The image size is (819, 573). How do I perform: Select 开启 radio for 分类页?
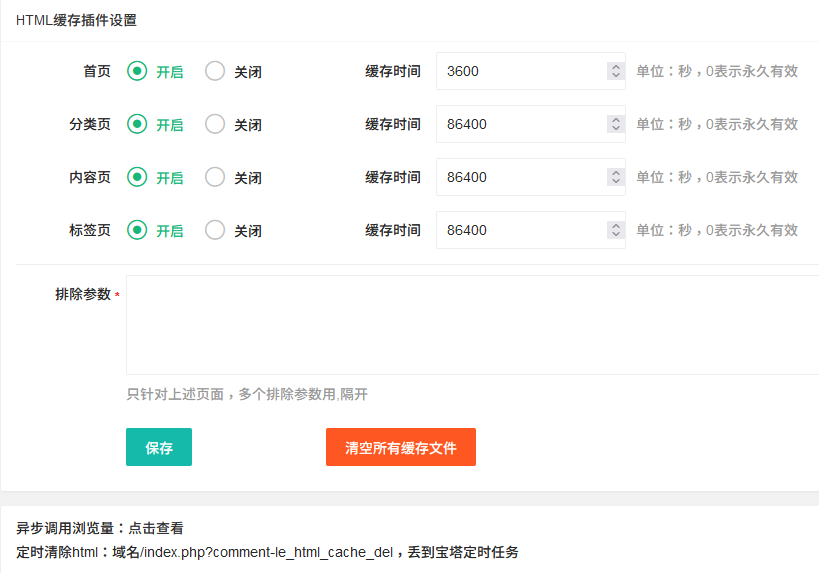click(x=137, y=124)
